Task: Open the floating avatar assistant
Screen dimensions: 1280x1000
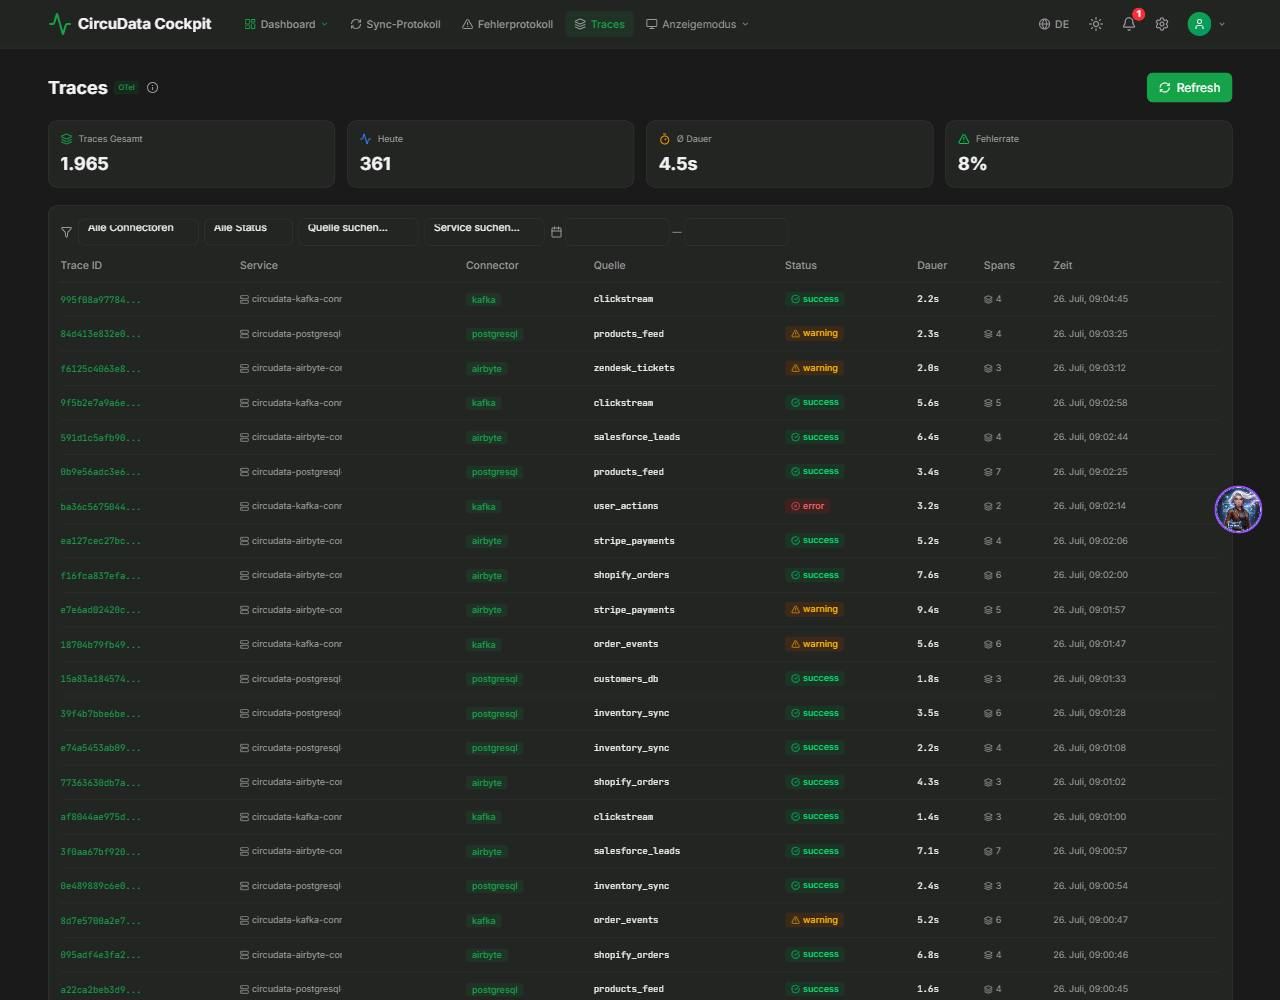Action: (1238, 509)
